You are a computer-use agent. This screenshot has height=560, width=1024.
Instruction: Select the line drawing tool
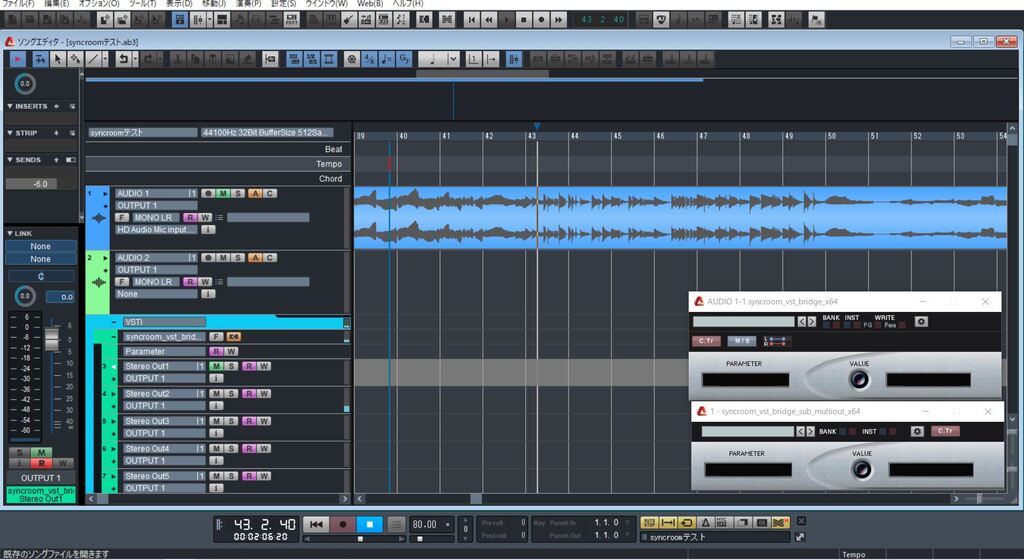[94, 59]
